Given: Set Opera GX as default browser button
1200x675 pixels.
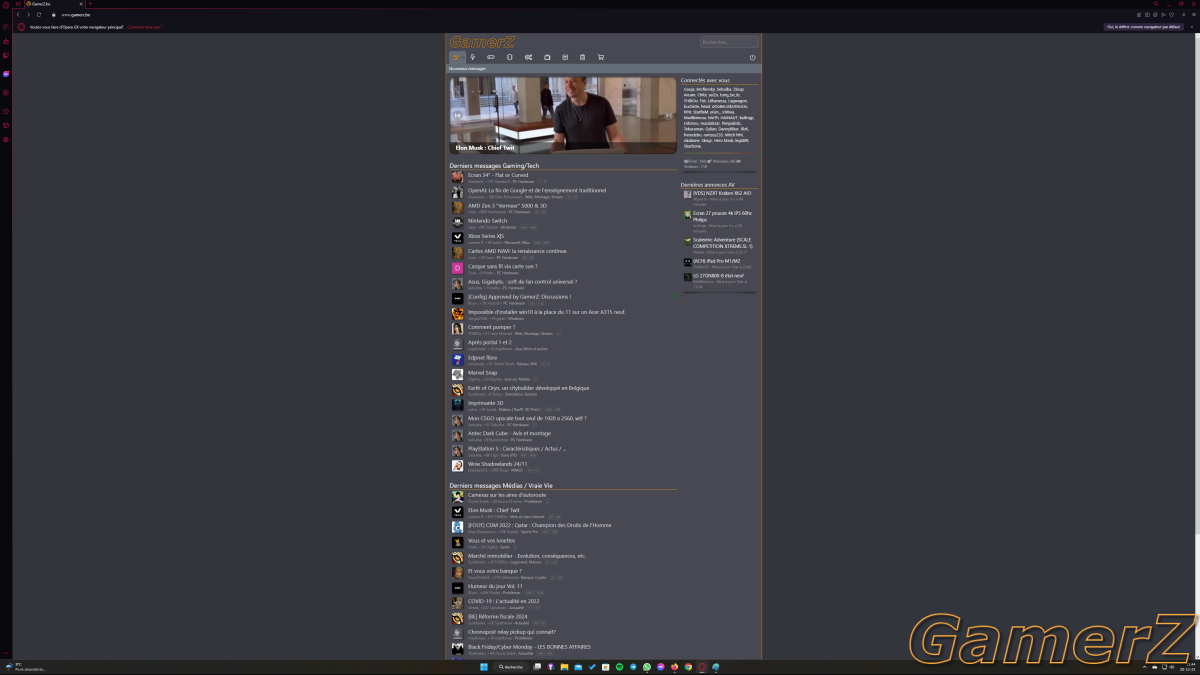Looking at the screenshot, I should pos(1144,27).
